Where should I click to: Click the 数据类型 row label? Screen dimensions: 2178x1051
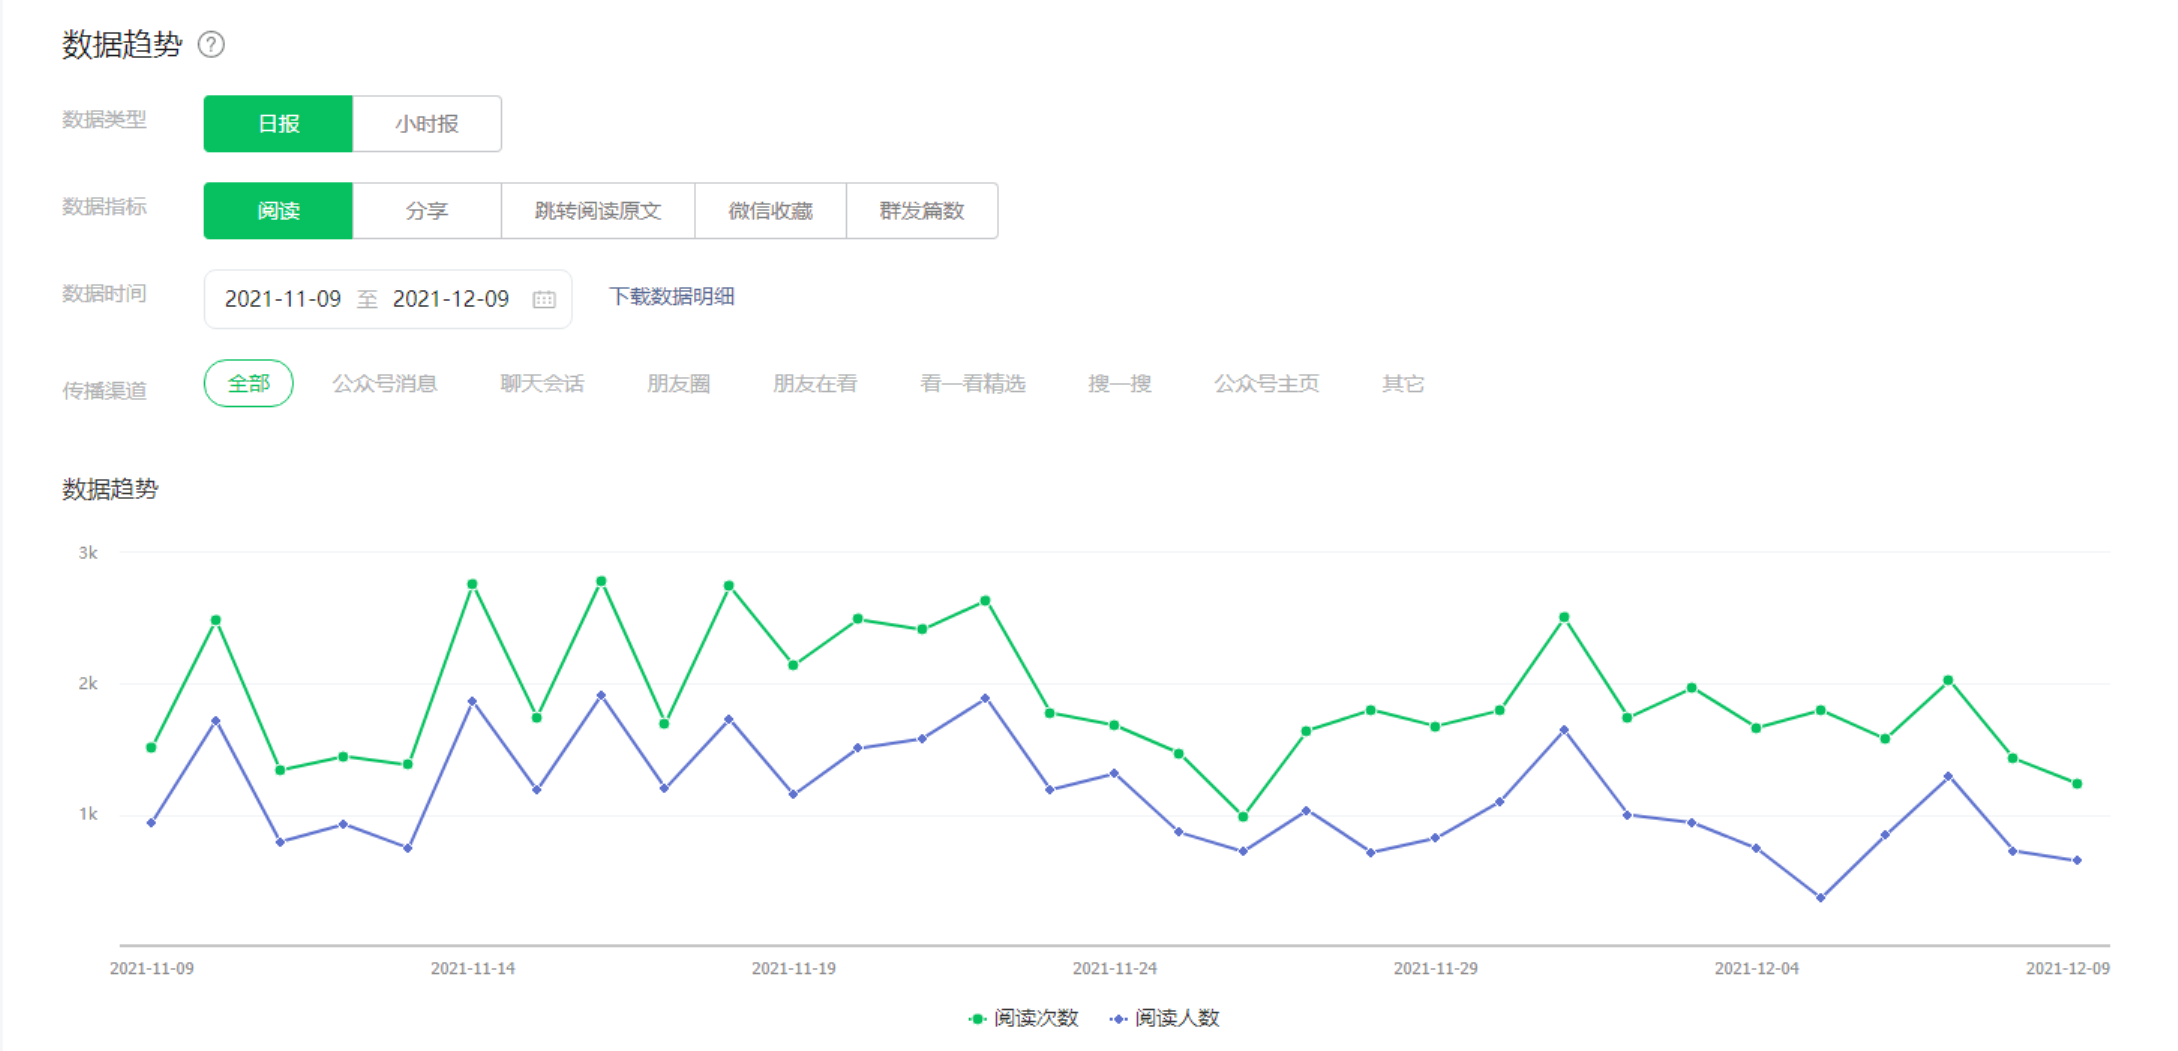pyautogui.click(x=105, y=120)
